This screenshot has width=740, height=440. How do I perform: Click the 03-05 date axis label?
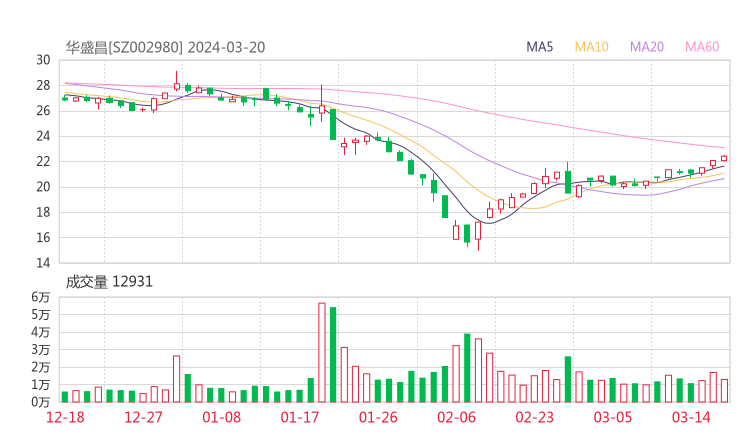[613, 417]
